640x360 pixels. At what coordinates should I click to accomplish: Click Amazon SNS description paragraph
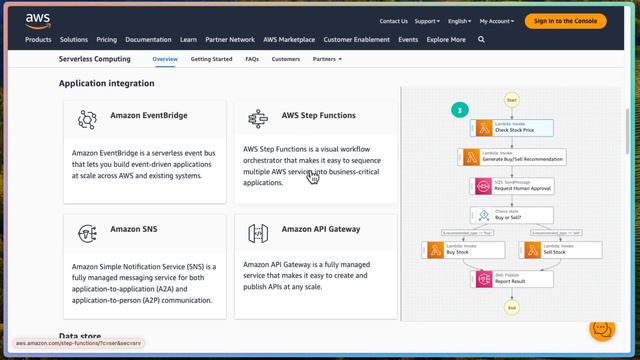click(144, 283)
